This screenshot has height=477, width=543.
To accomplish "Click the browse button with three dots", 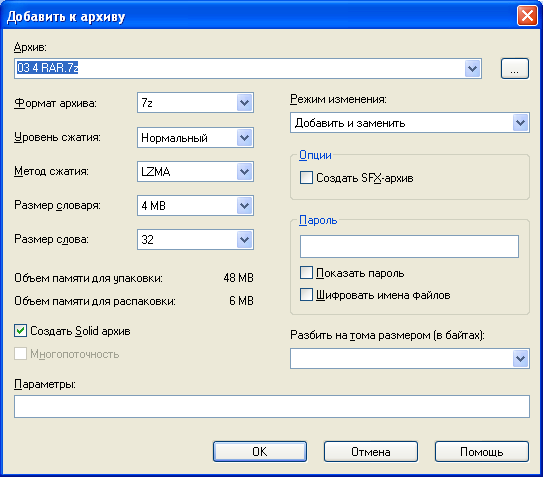I will click(x=515, y=69).
